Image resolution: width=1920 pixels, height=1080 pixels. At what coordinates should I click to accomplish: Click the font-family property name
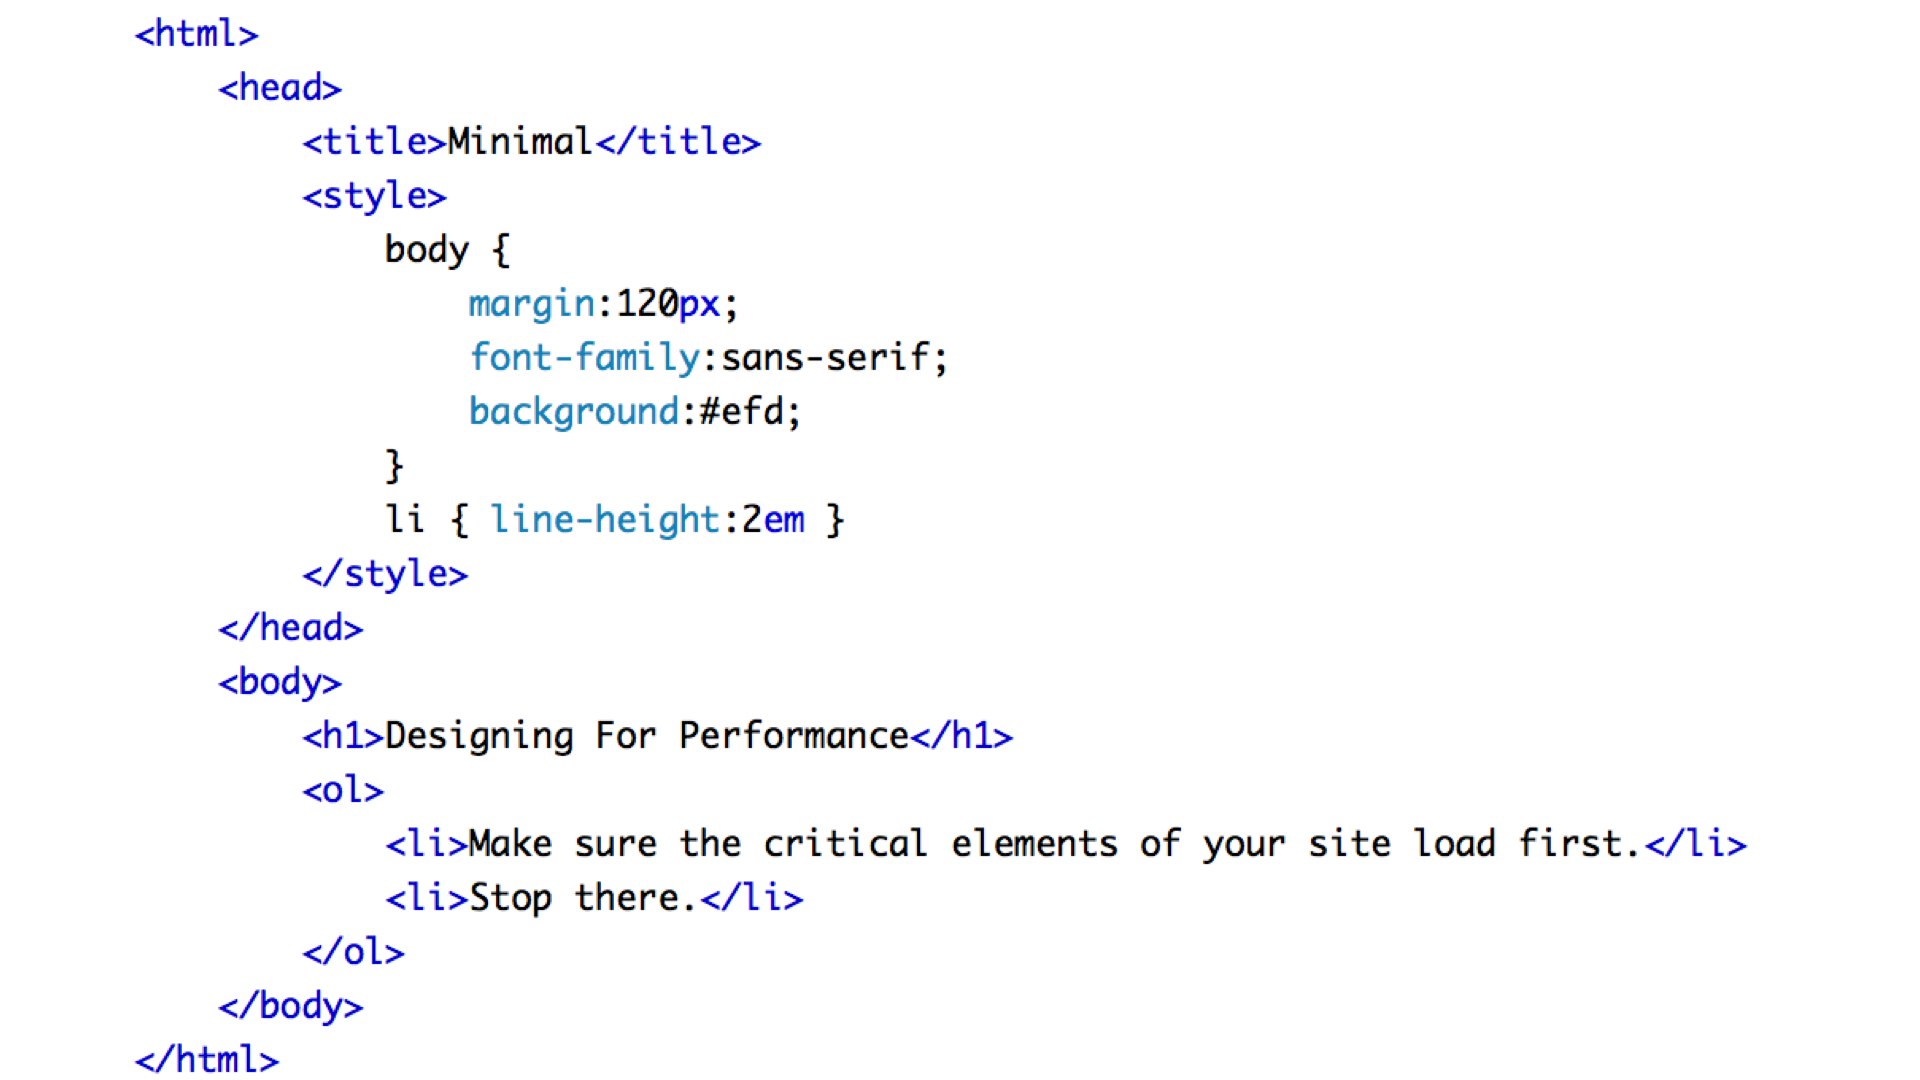tap(585, 358)
